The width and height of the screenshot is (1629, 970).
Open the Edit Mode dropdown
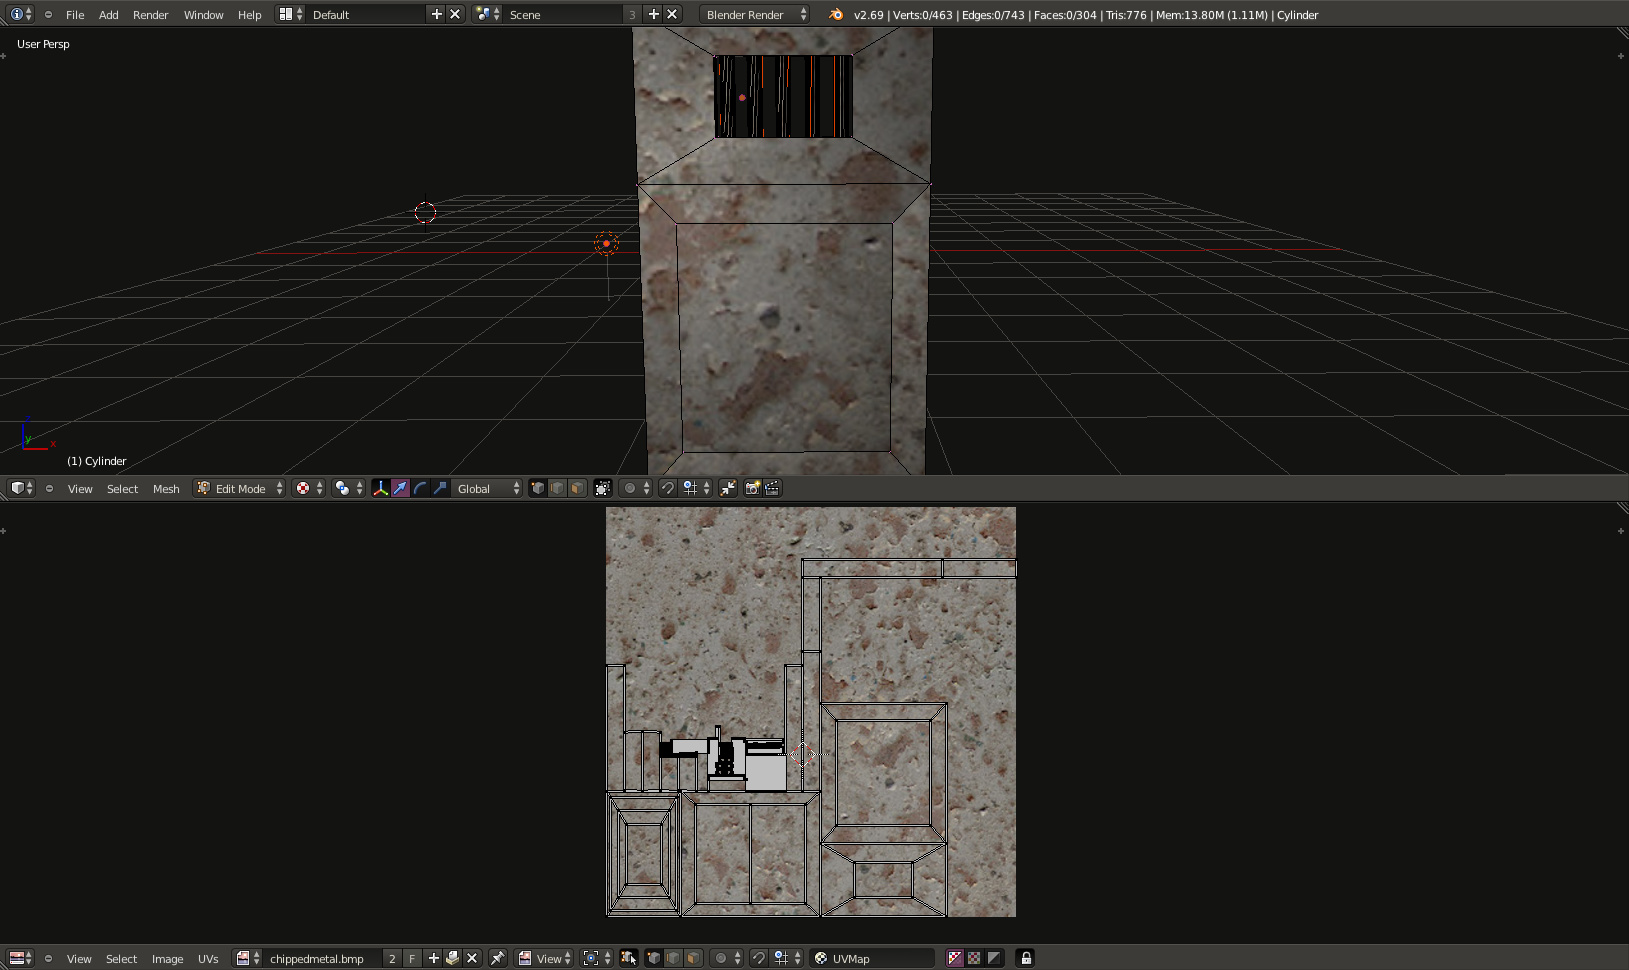pyautogui.click(x=239, y=488)
